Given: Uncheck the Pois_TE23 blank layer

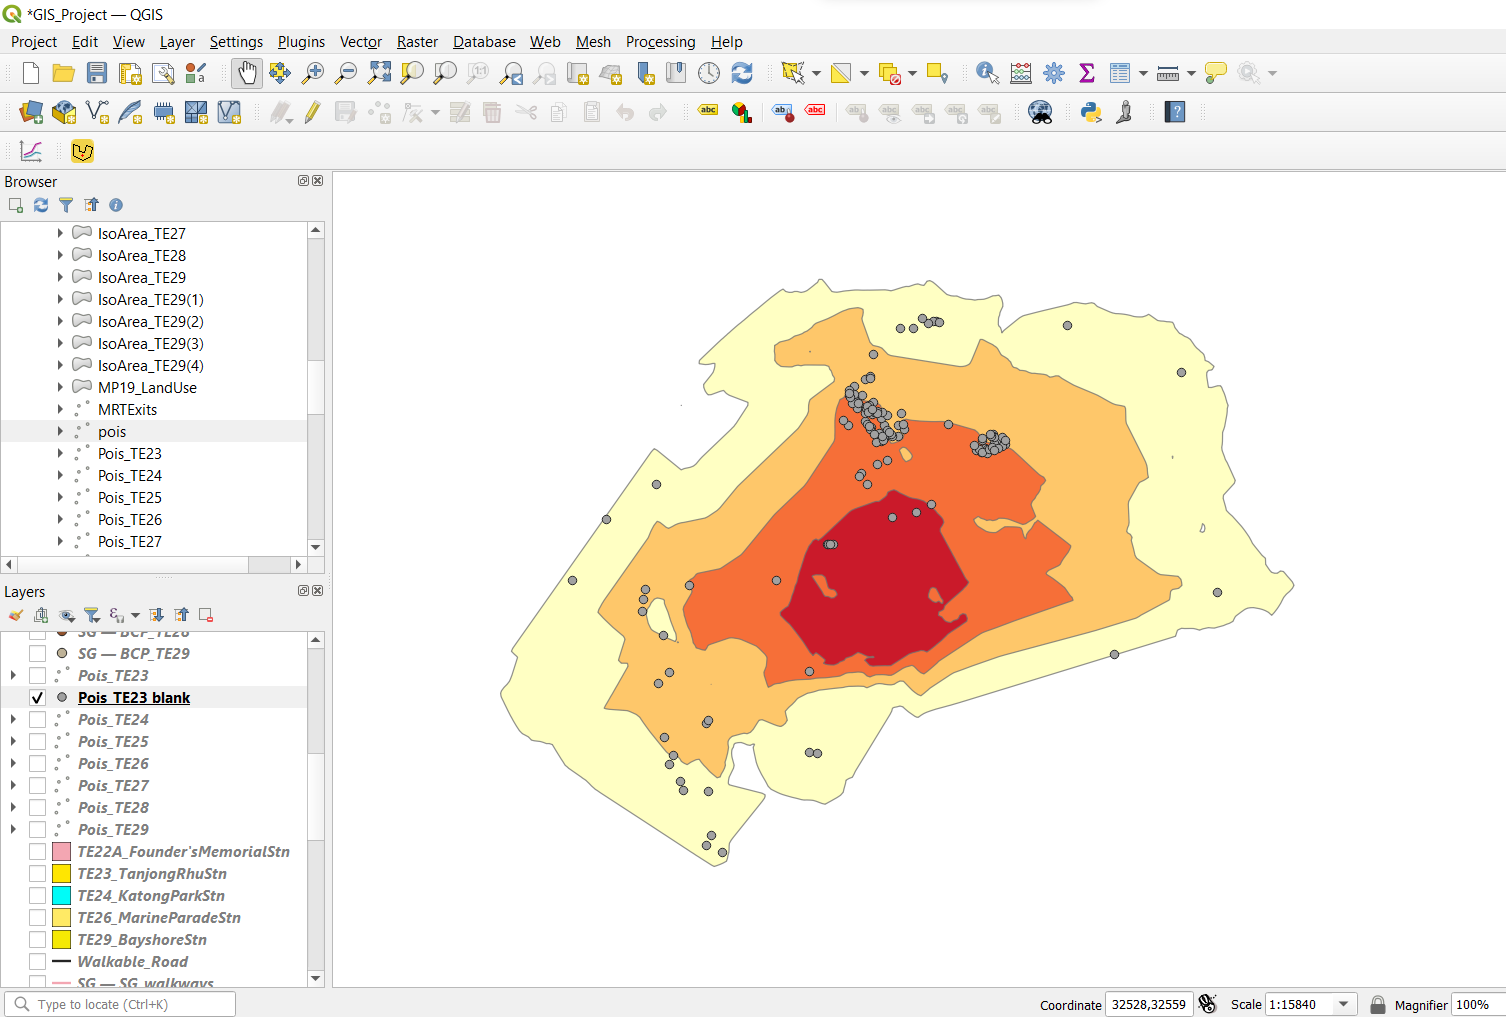Looking at the screenshot, I should pos(37,698).
